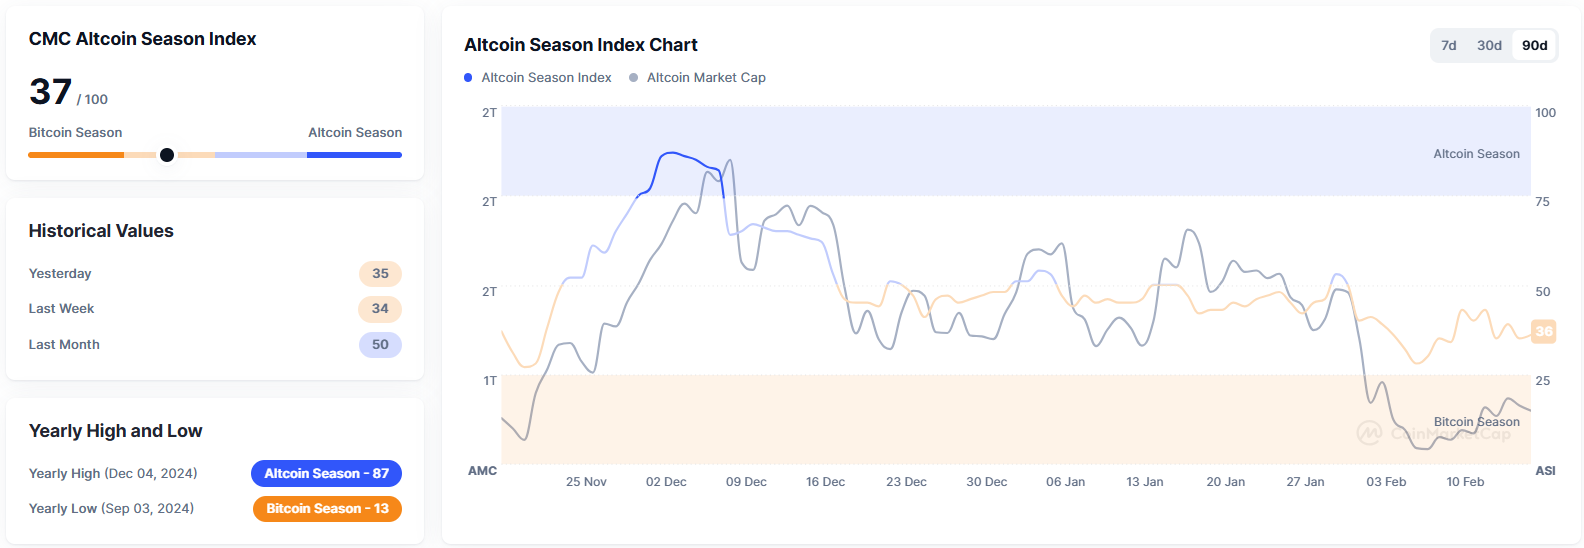Click the black season index slider knob
The image size is (1584, 548).
[167, 155]
